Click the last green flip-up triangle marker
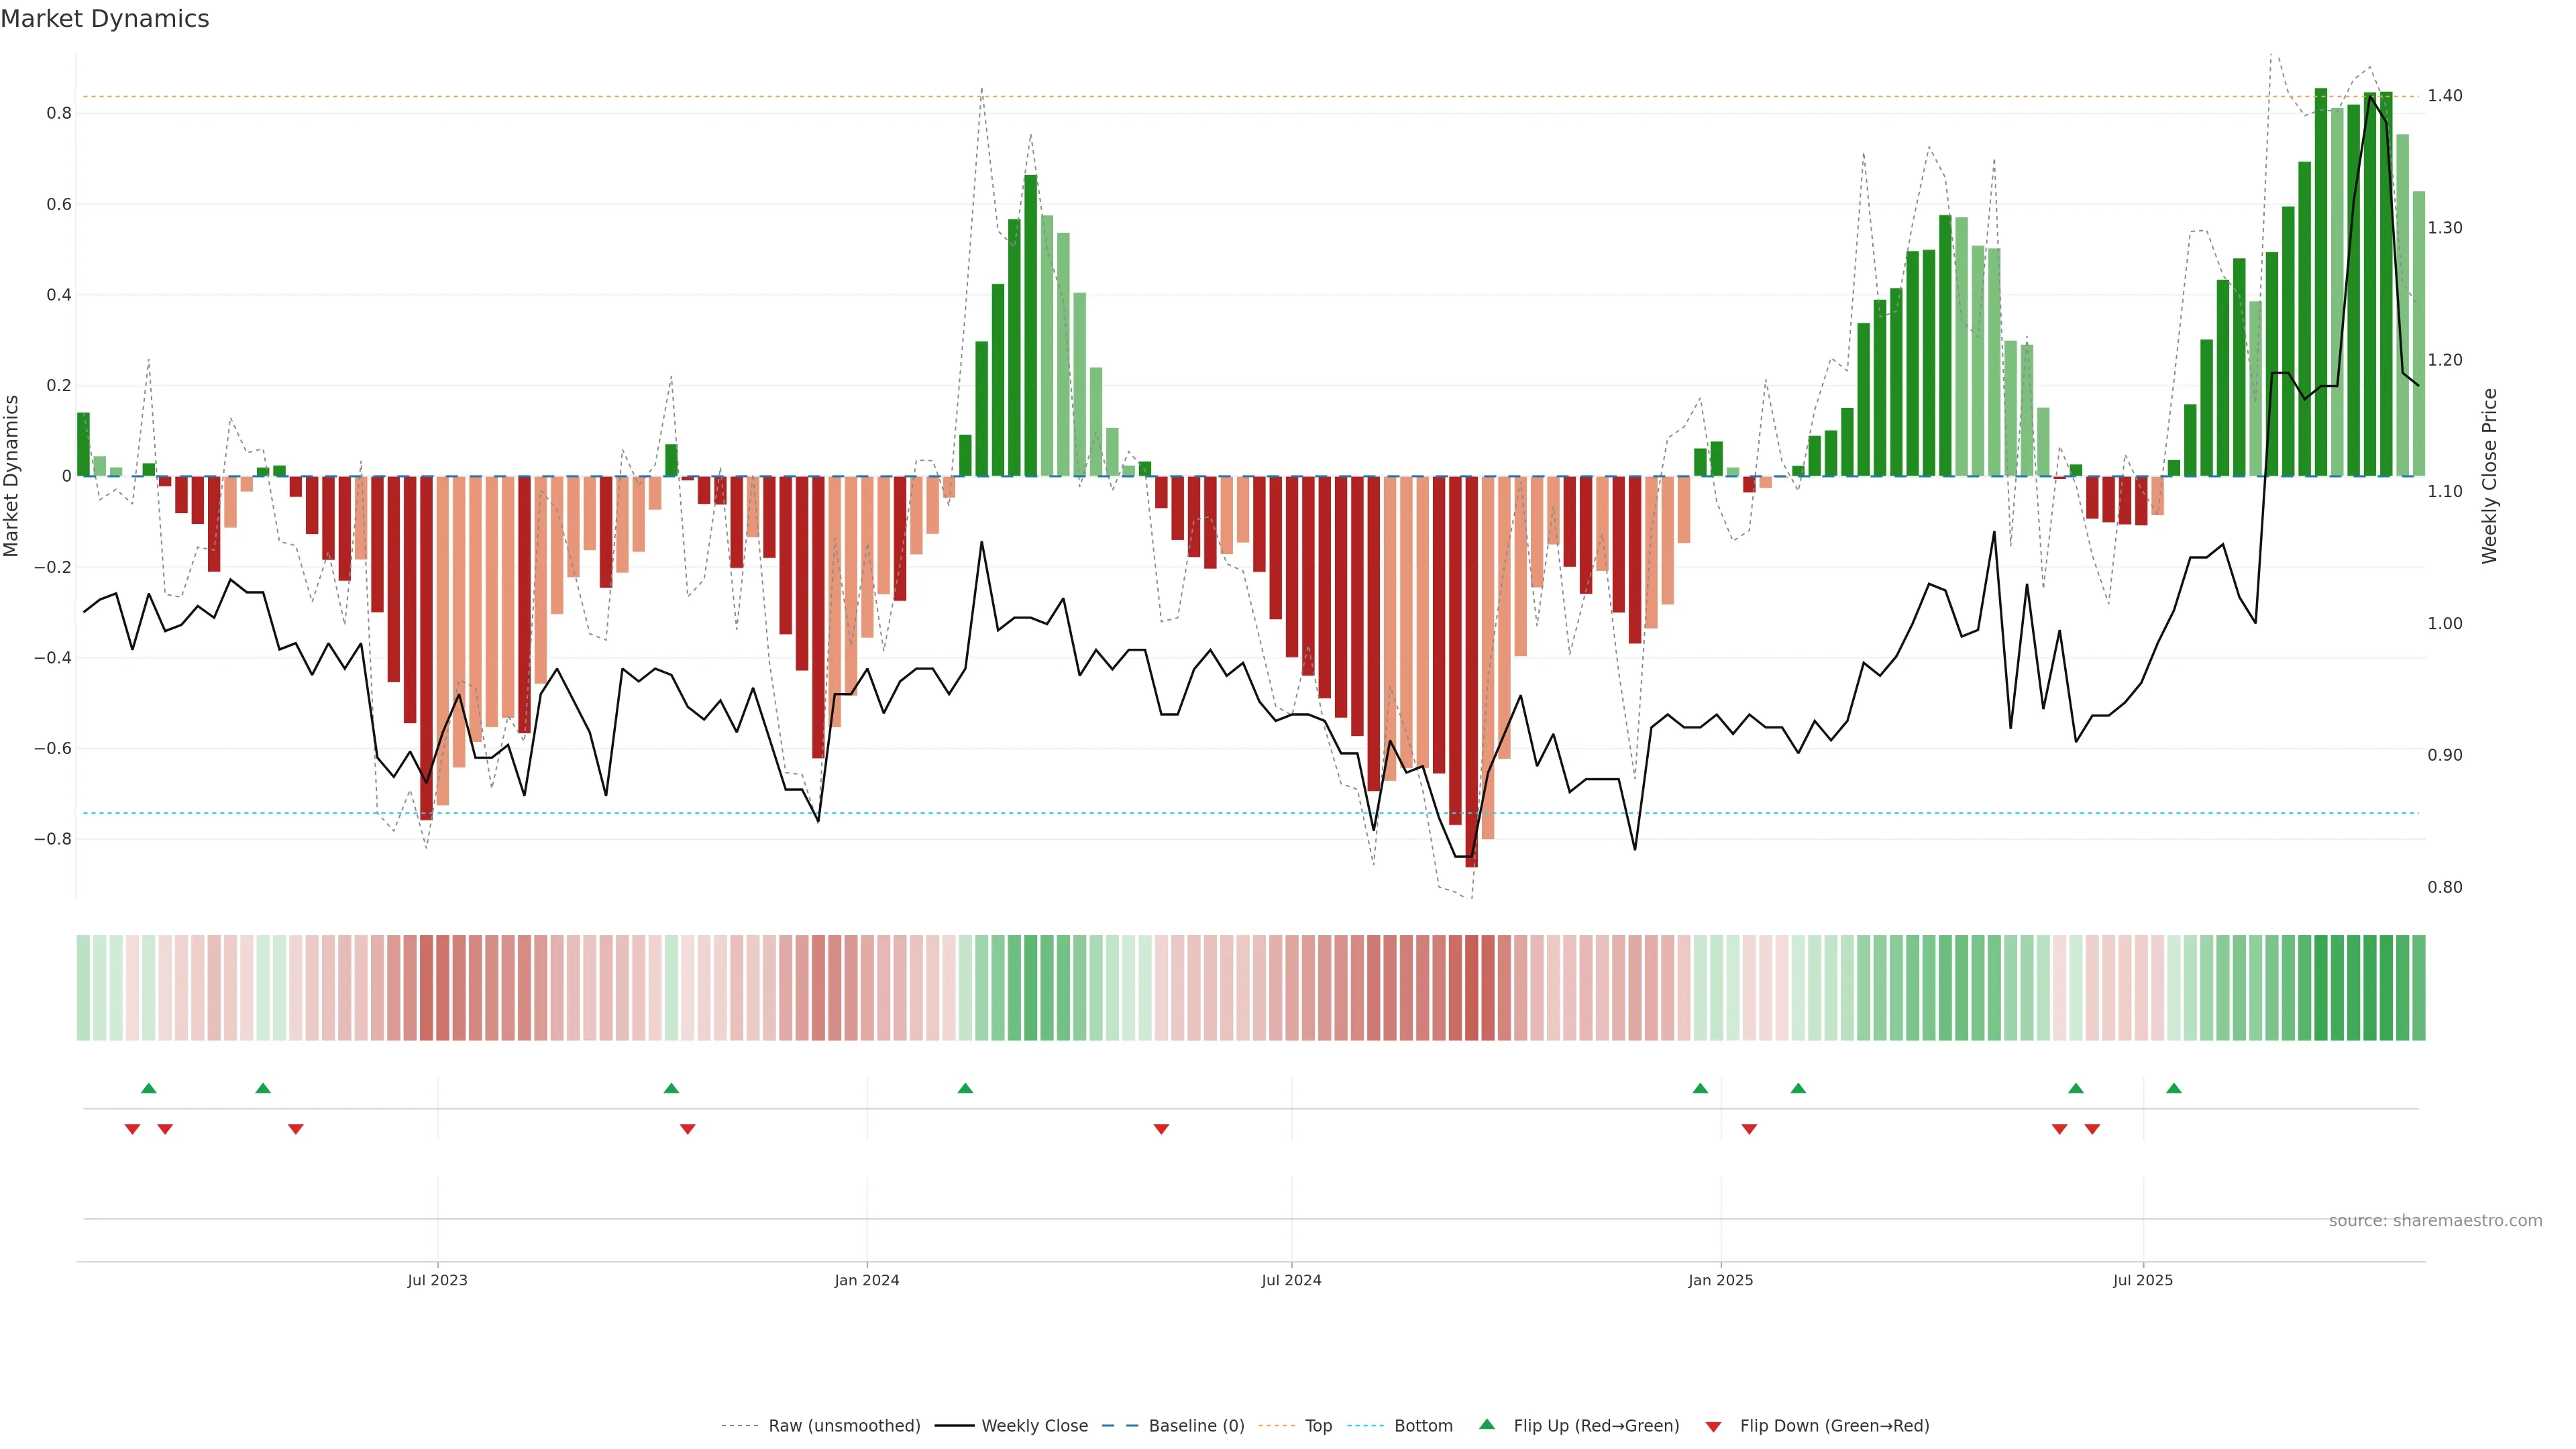 2174,1088
